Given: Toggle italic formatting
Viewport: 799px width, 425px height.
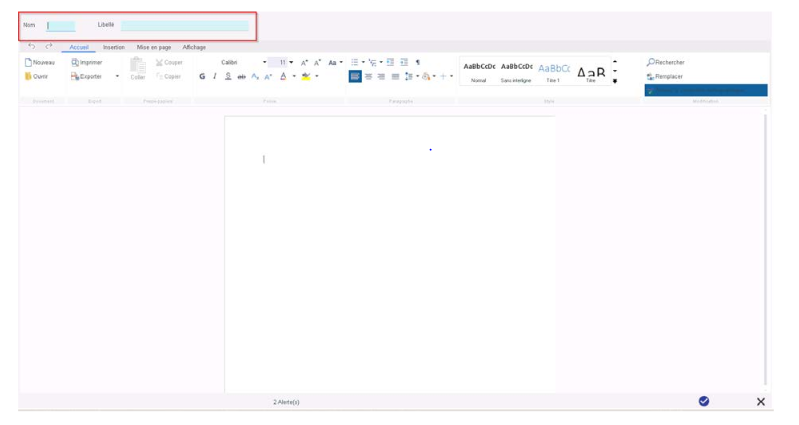Looking at the screenshot, I should coord(214,76).
